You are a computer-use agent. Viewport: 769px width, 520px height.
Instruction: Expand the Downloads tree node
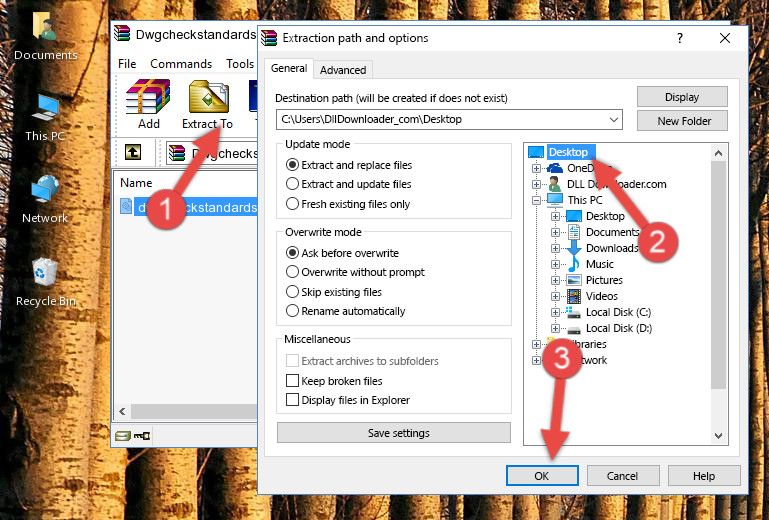pyautogui.click(x=555, y=248)
